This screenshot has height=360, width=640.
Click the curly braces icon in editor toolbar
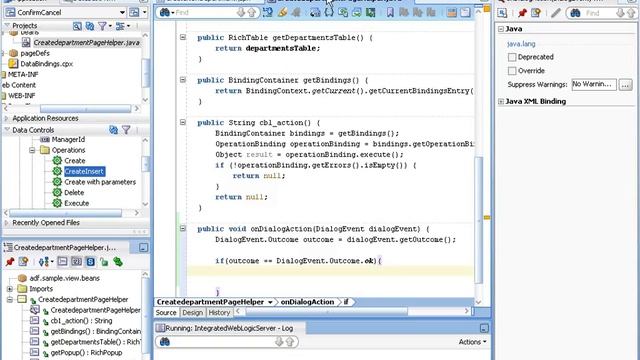(329, 12)
